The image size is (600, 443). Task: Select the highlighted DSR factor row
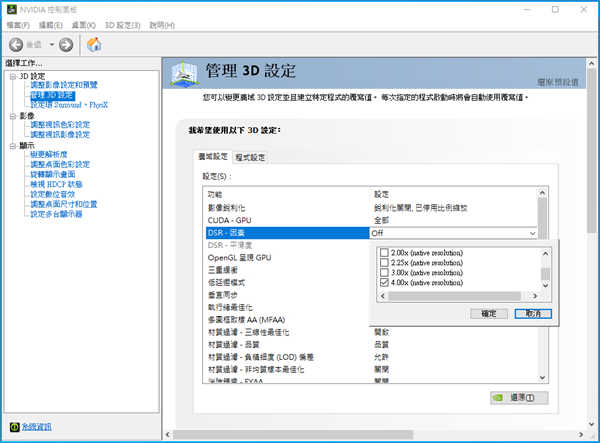coord(287,233)
